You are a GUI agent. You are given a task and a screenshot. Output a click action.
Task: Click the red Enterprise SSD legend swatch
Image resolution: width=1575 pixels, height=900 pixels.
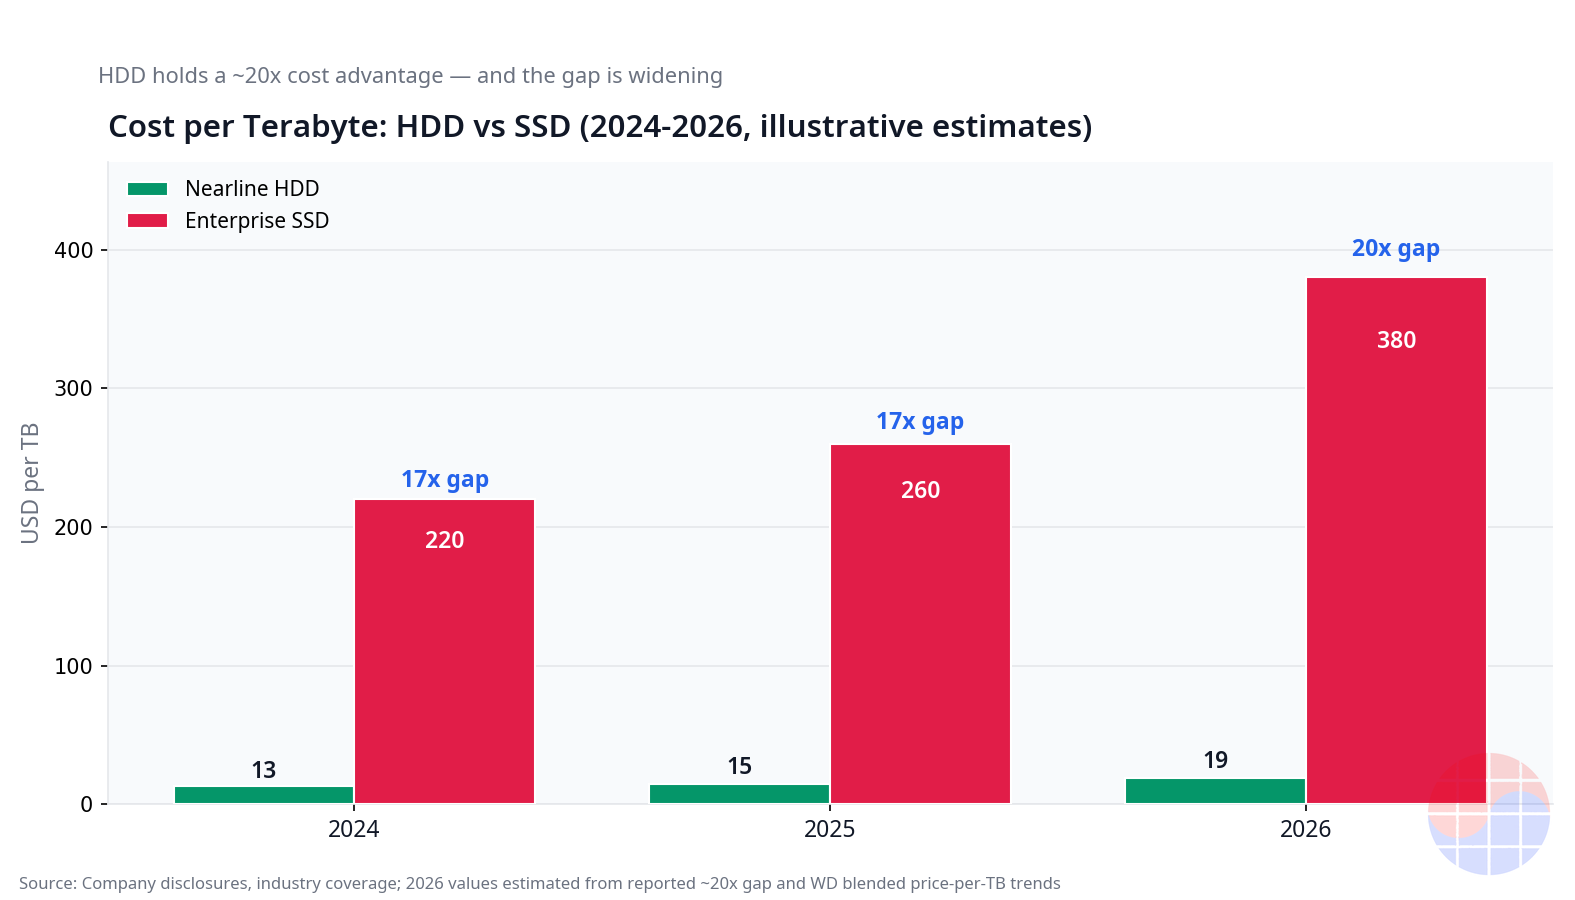(147, 221)
